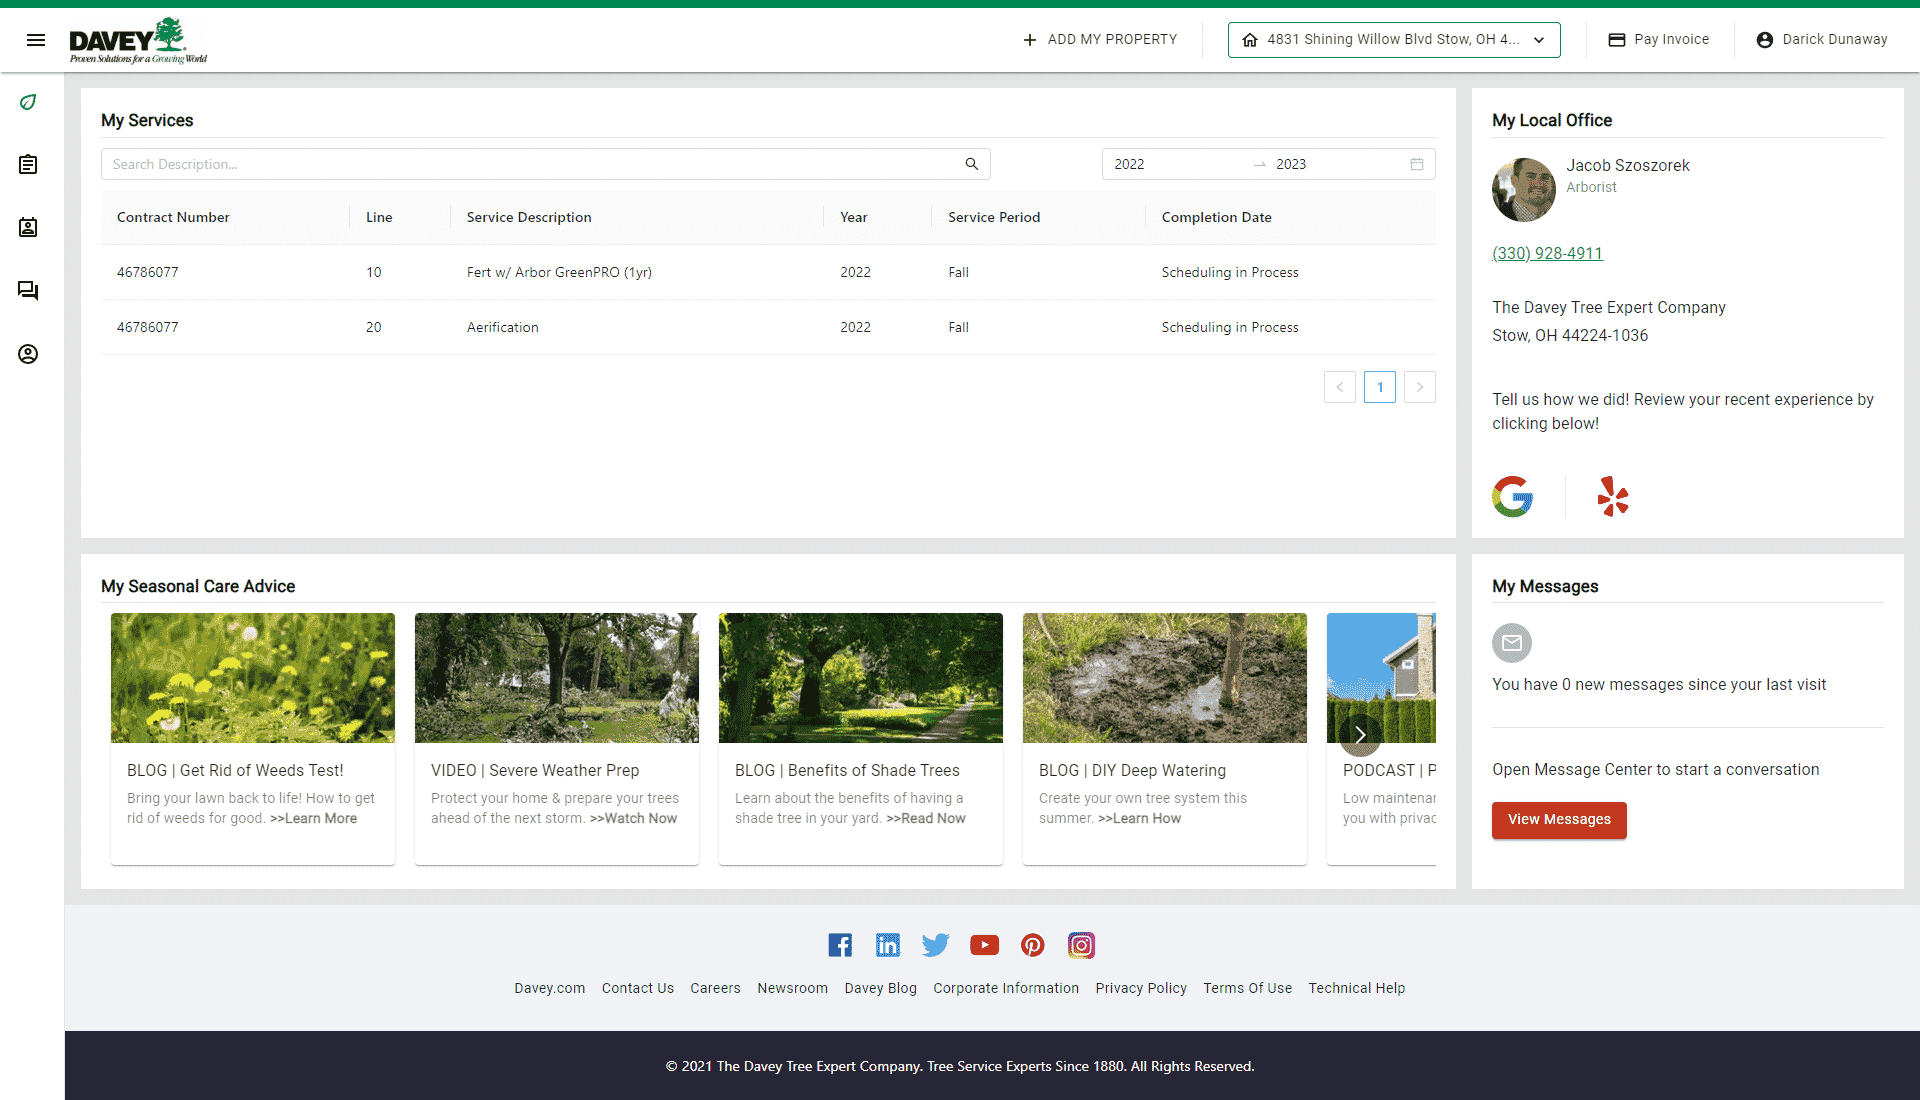This screenshot has height=1100, width=1920.
Task: Select the Pinterest icon in the footer
Action: click(x=1032, y=945)
